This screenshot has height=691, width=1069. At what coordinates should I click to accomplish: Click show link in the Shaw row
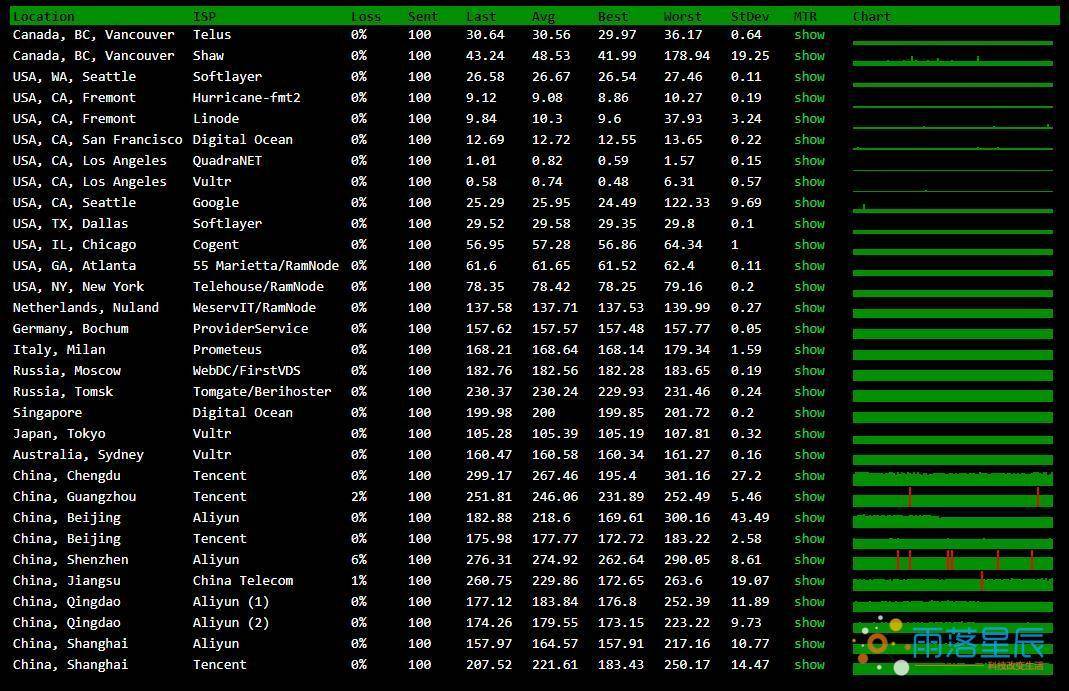pos(809,56)
